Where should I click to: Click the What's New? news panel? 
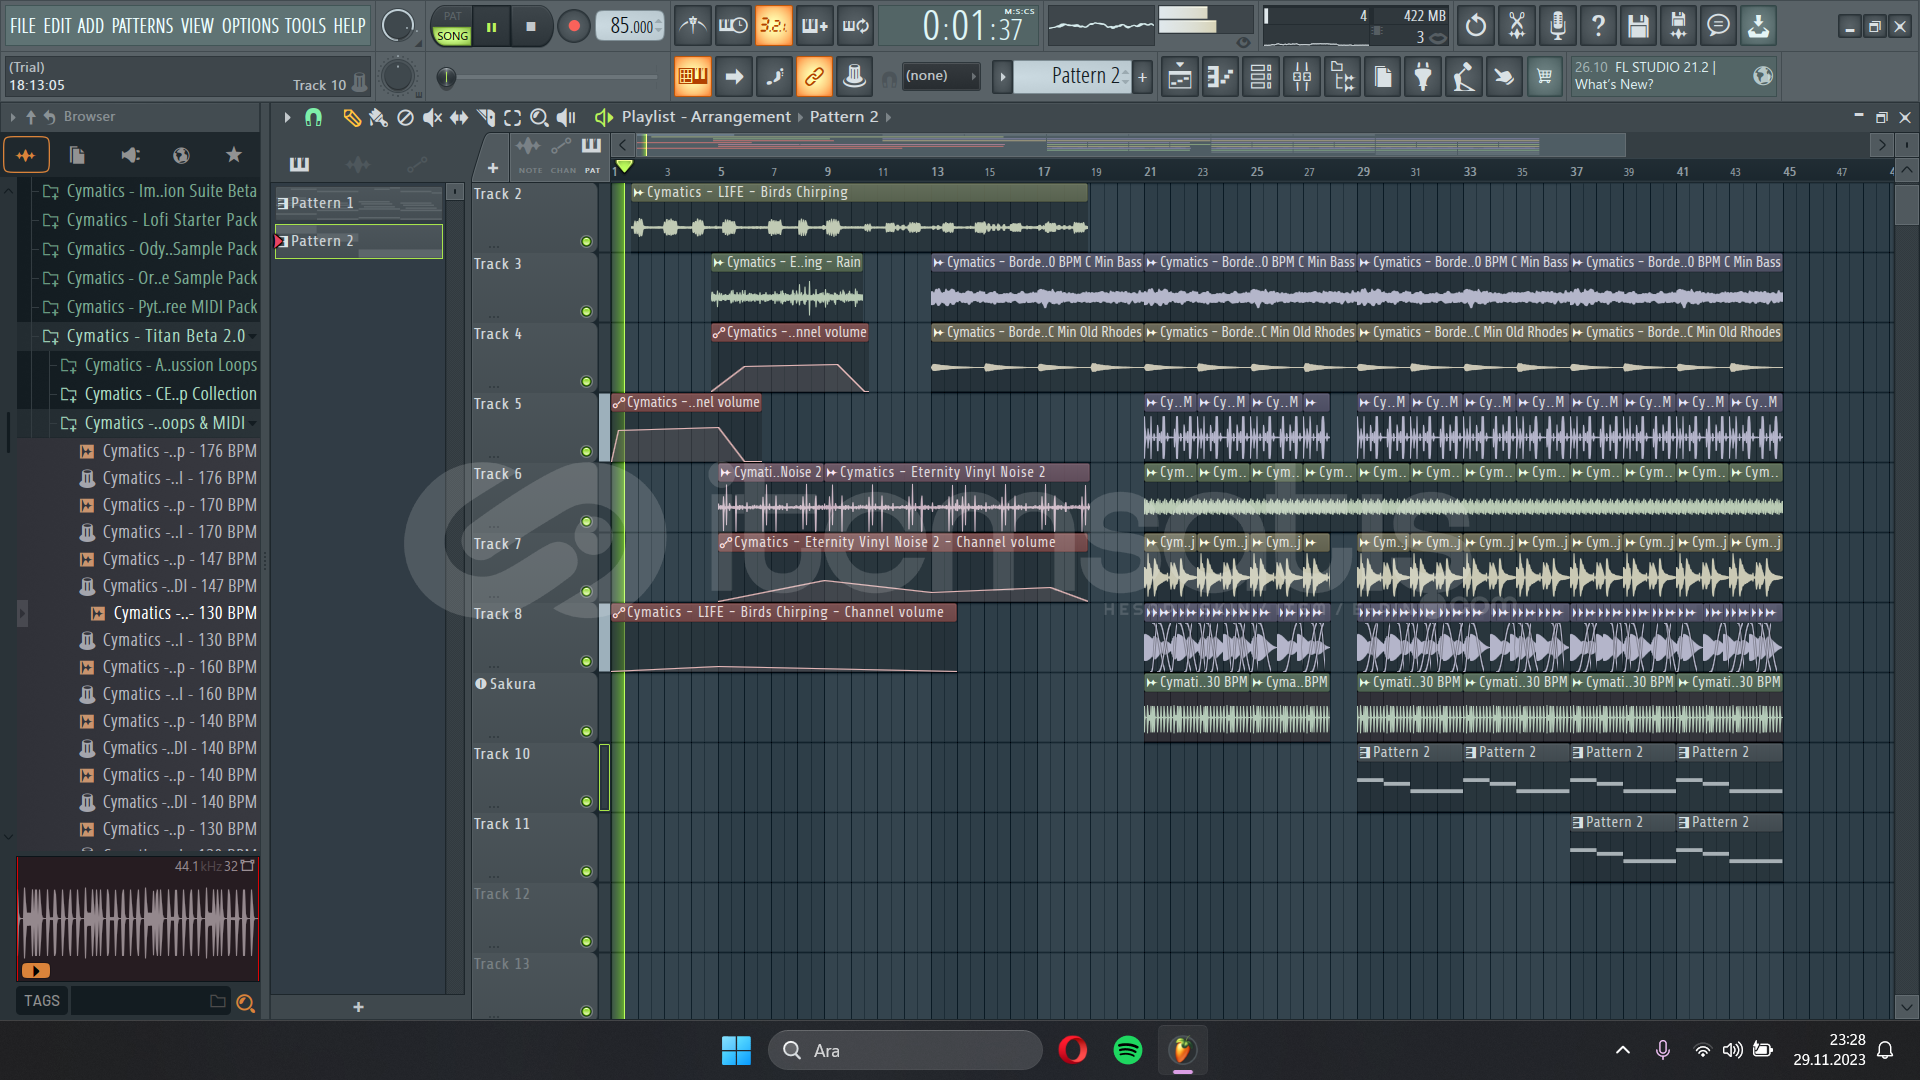1673,76
